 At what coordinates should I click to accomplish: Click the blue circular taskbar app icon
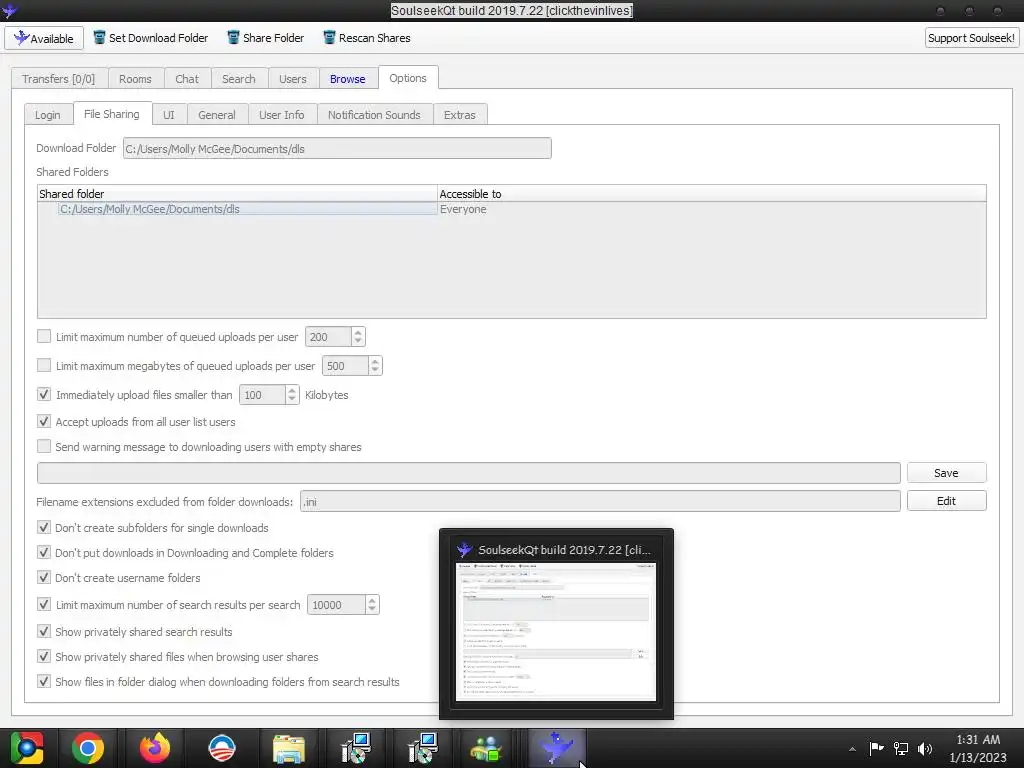coord(222,748)
